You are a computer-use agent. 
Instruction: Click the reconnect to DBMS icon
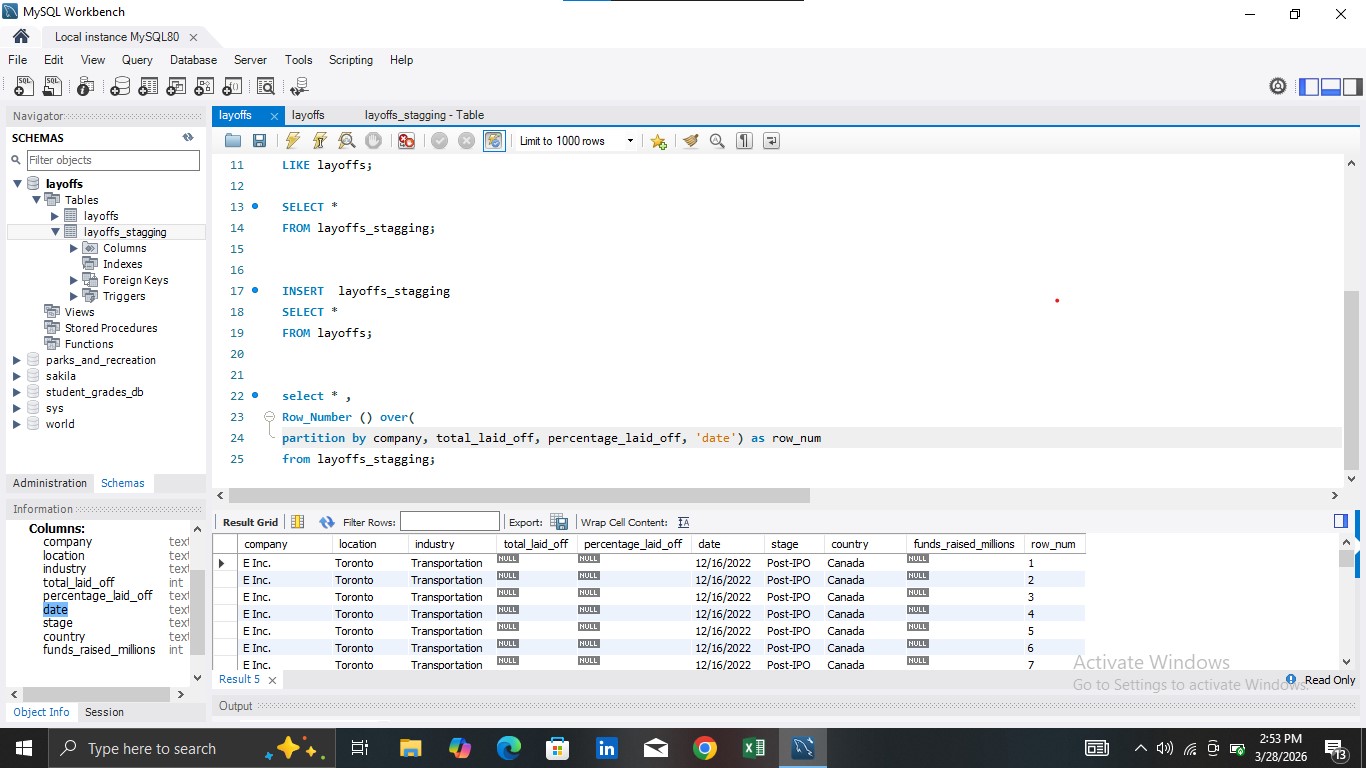[299, 87]
